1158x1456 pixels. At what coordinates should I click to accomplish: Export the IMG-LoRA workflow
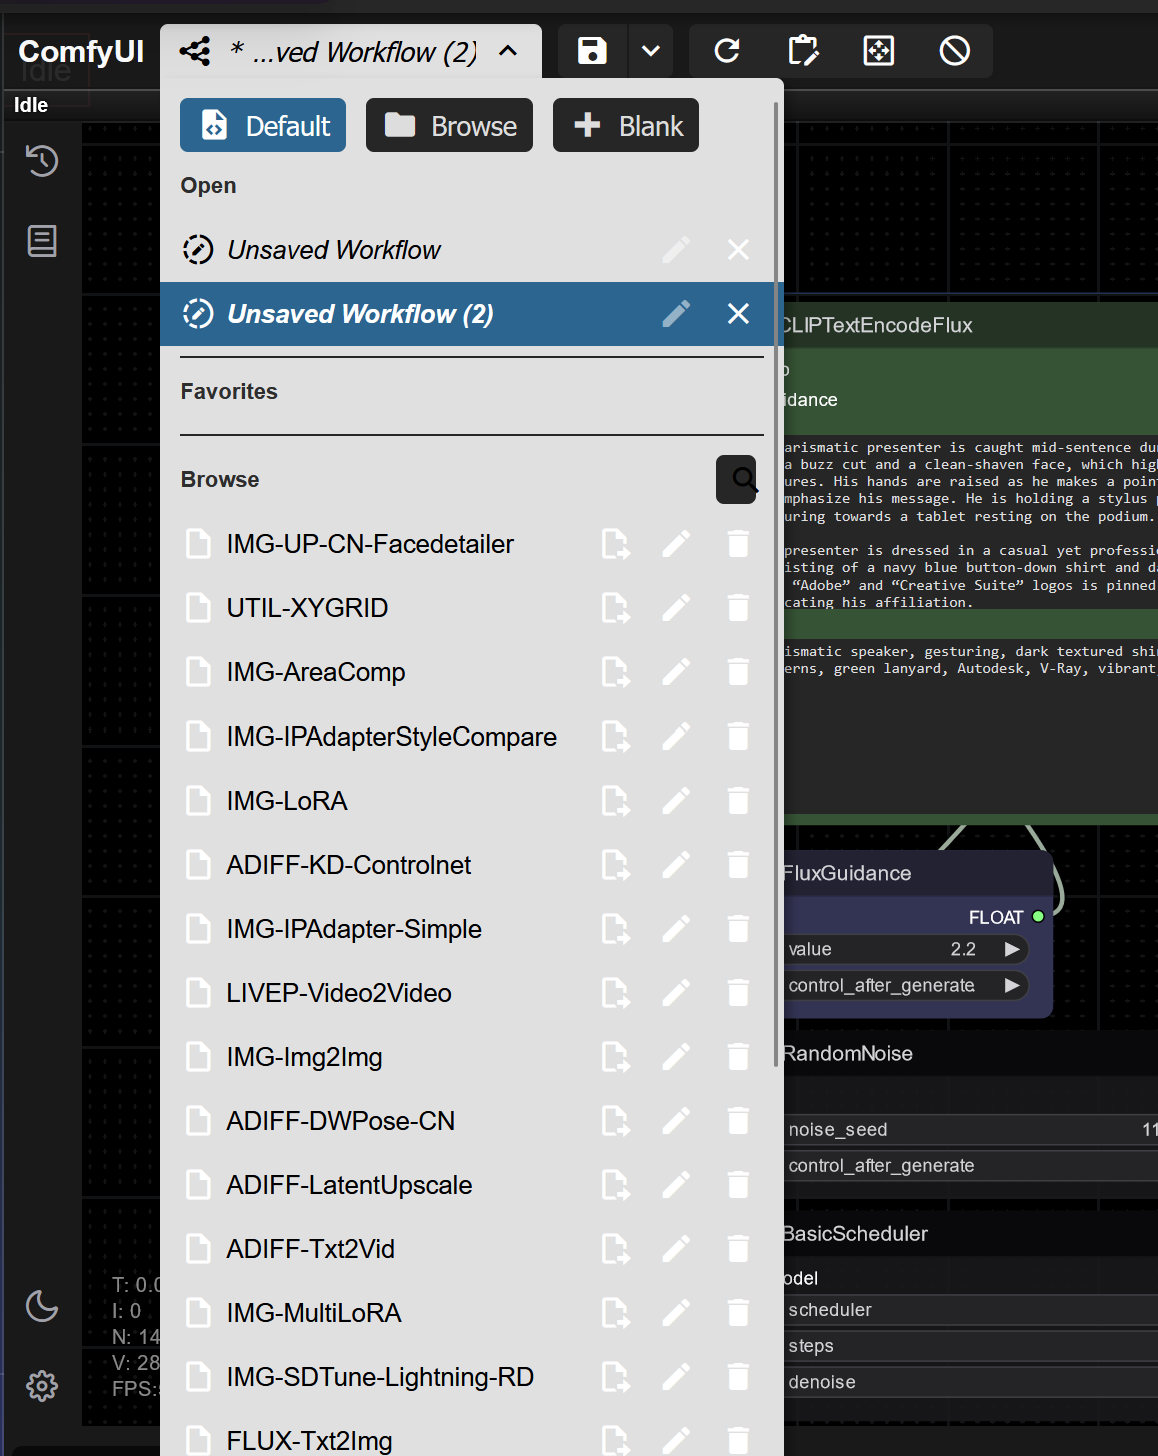[616, 800]
